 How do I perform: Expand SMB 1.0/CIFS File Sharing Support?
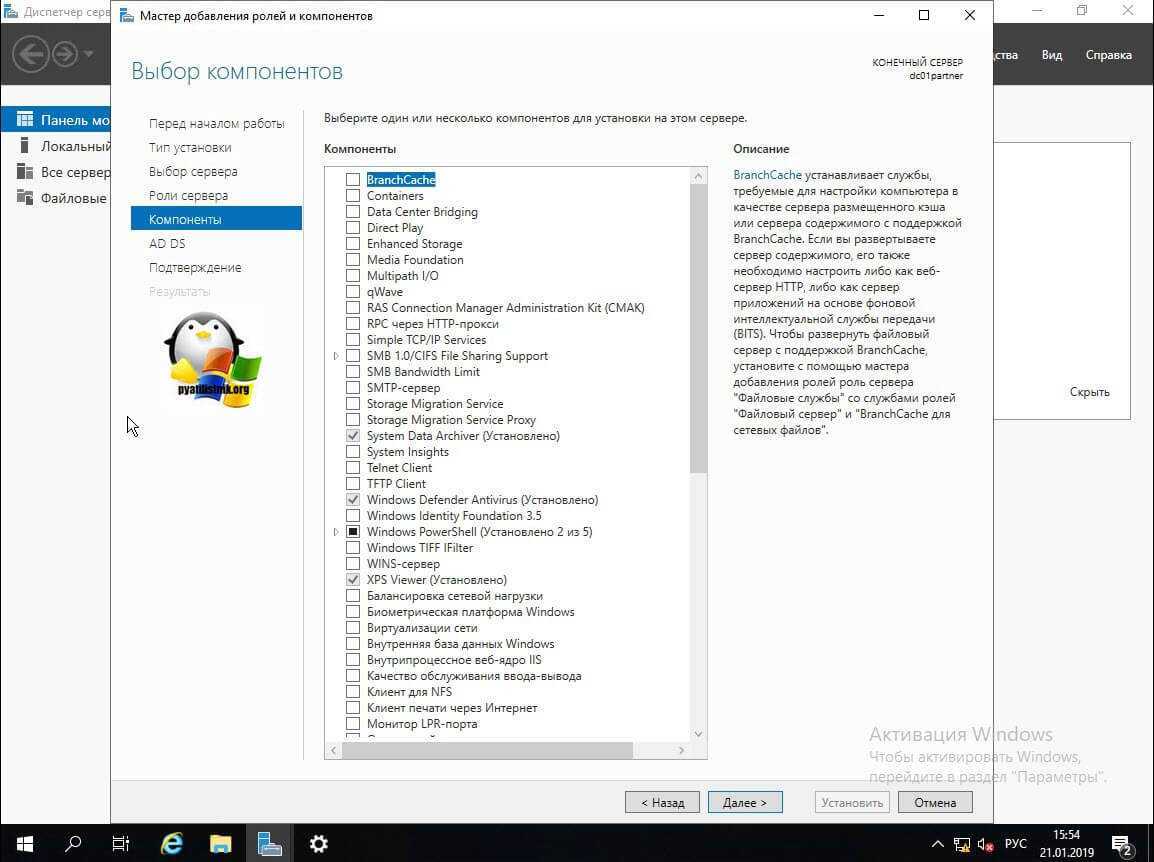[336, 356]
